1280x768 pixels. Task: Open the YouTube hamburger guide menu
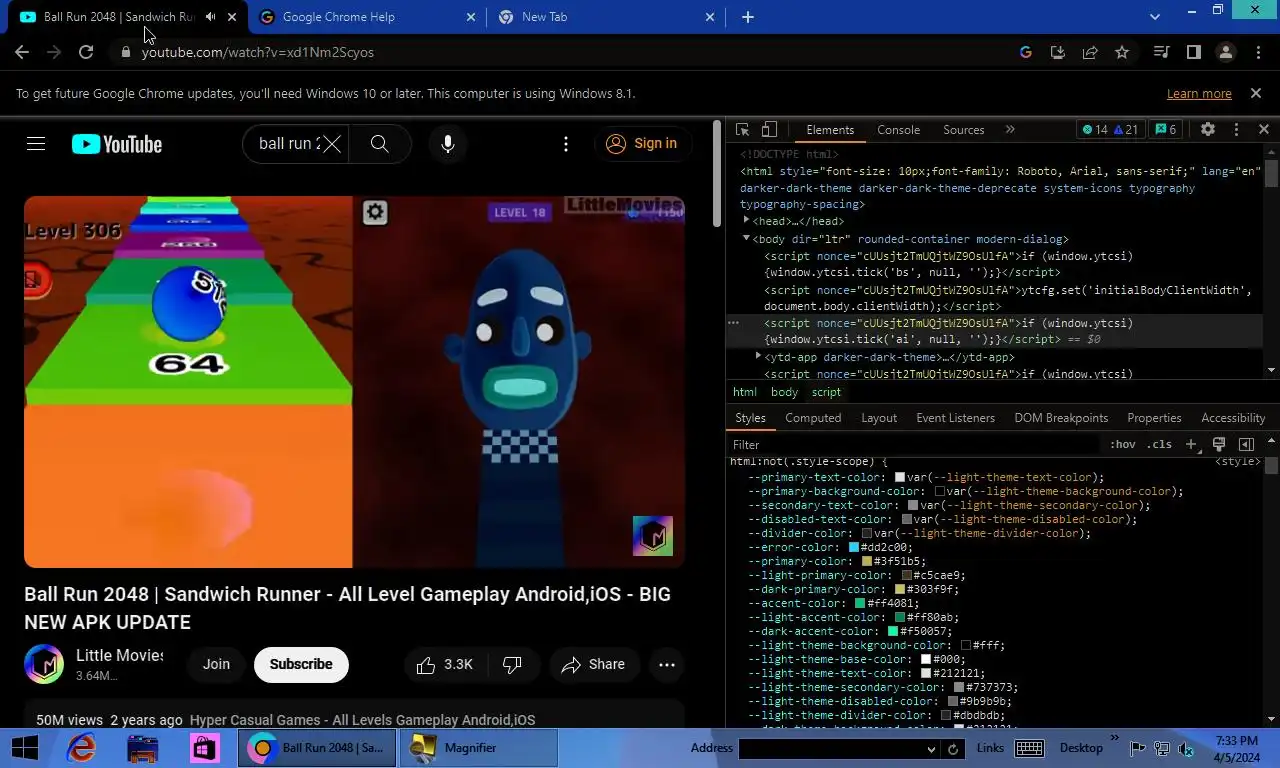[x=36, y=144]
